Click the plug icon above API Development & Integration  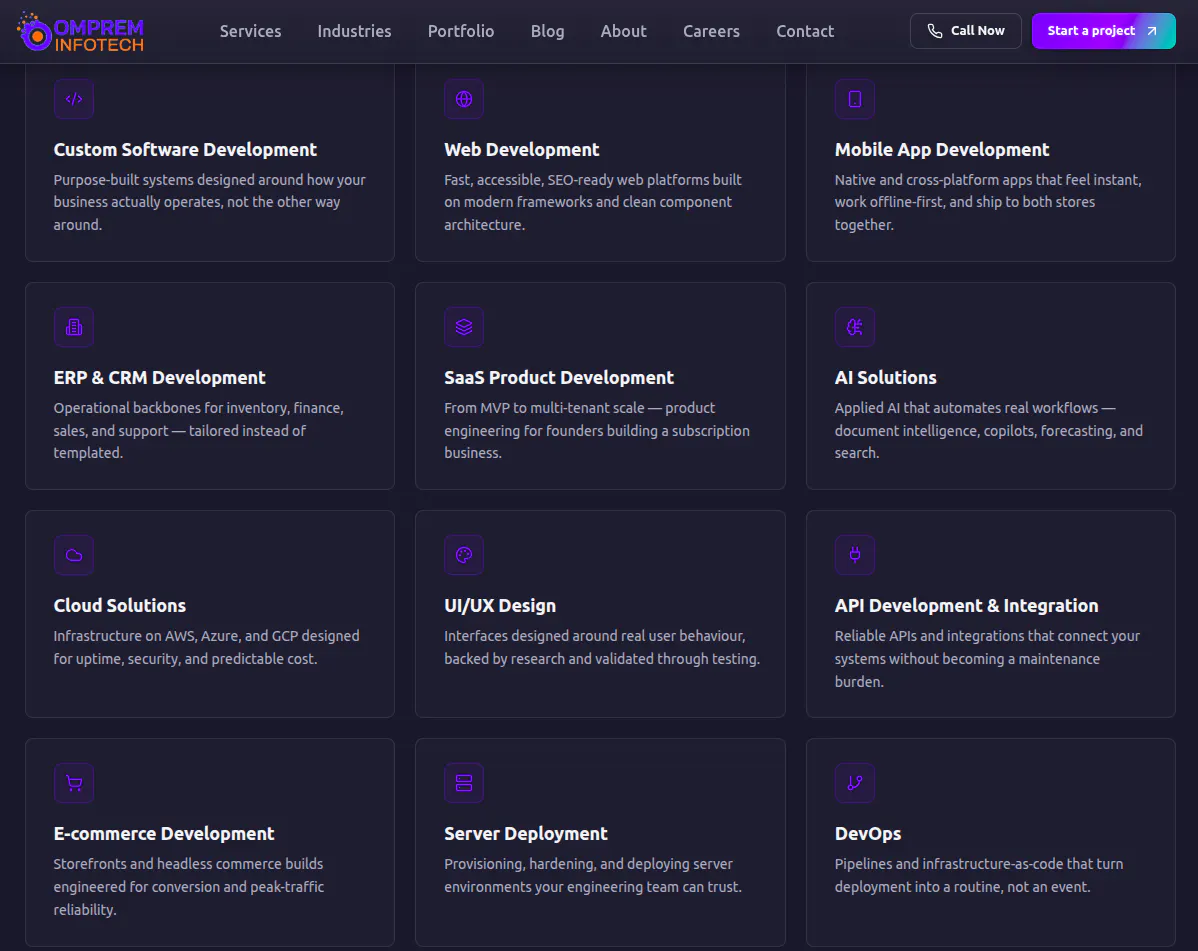855,555
